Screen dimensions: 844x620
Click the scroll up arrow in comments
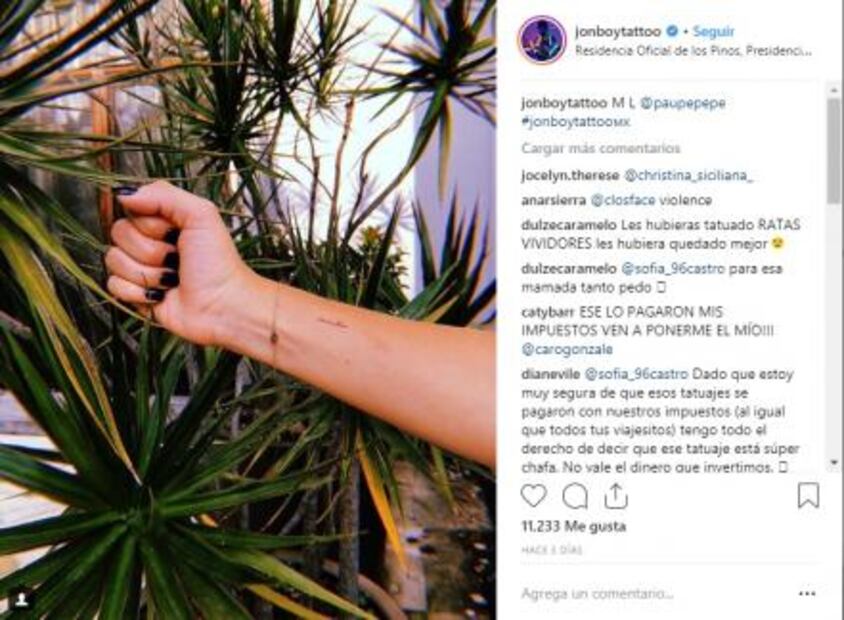coord(835,89)
